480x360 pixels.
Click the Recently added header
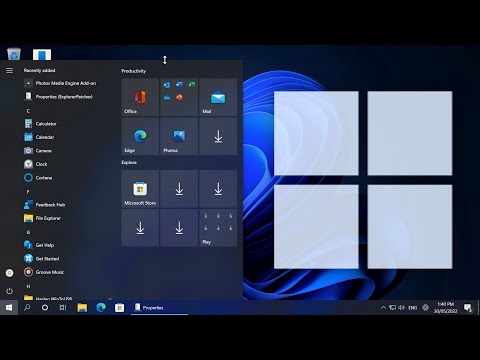[39, 70]
